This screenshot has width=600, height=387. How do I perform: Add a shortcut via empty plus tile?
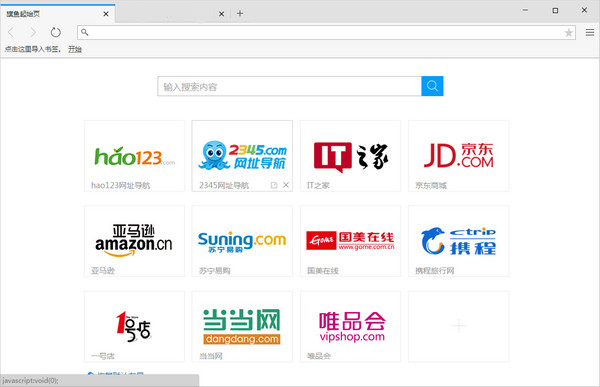(x=459, y=327)
